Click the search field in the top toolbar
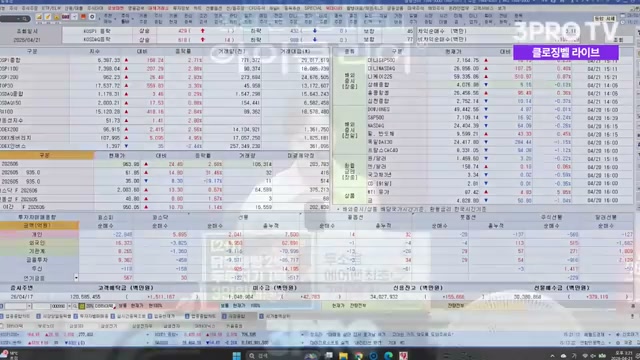This screenshot has height=360, width=640. pyautogui.click(x=15, y=18)
